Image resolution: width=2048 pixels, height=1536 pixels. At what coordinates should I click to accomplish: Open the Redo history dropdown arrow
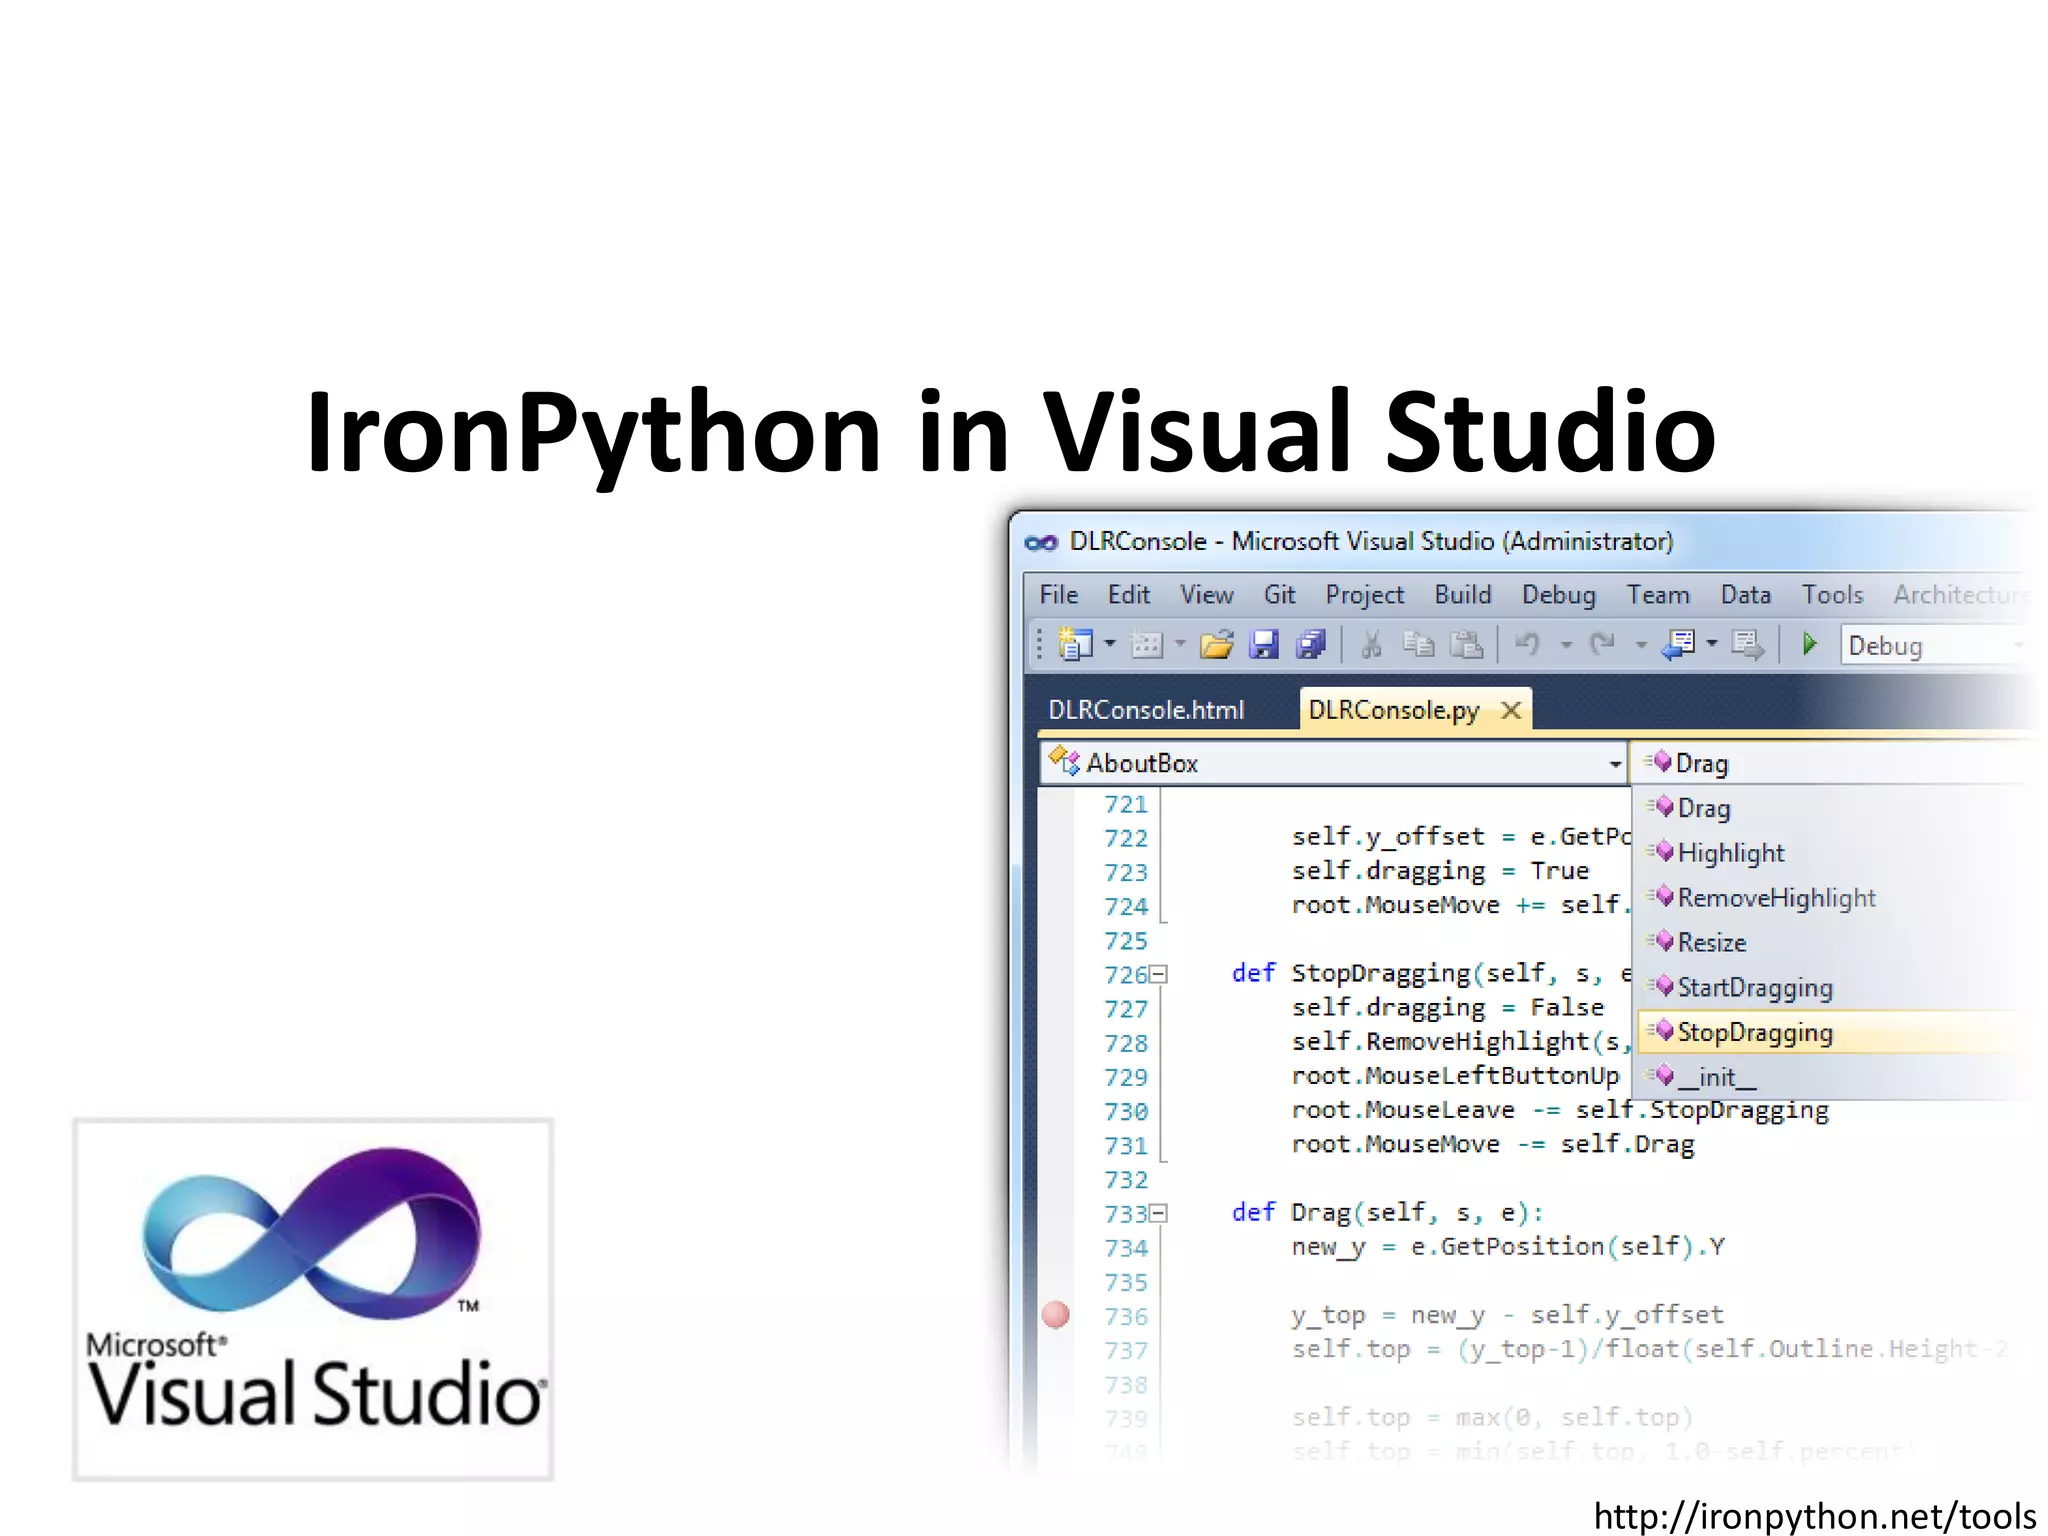1641,645
